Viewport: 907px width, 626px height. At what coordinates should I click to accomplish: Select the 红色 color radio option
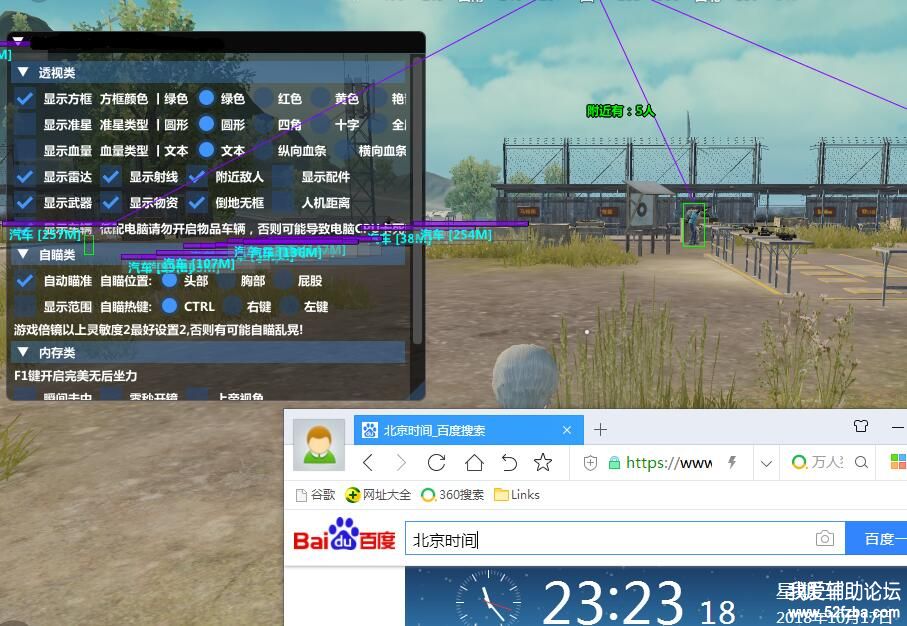264,98
